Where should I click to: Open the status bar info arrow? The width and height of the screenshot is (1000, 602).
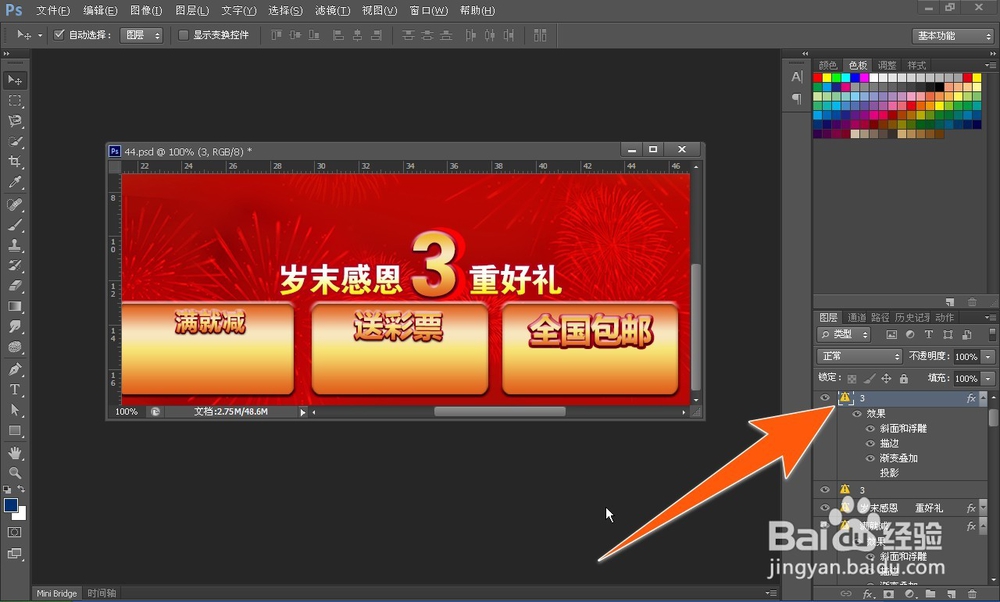pos(302,412)
